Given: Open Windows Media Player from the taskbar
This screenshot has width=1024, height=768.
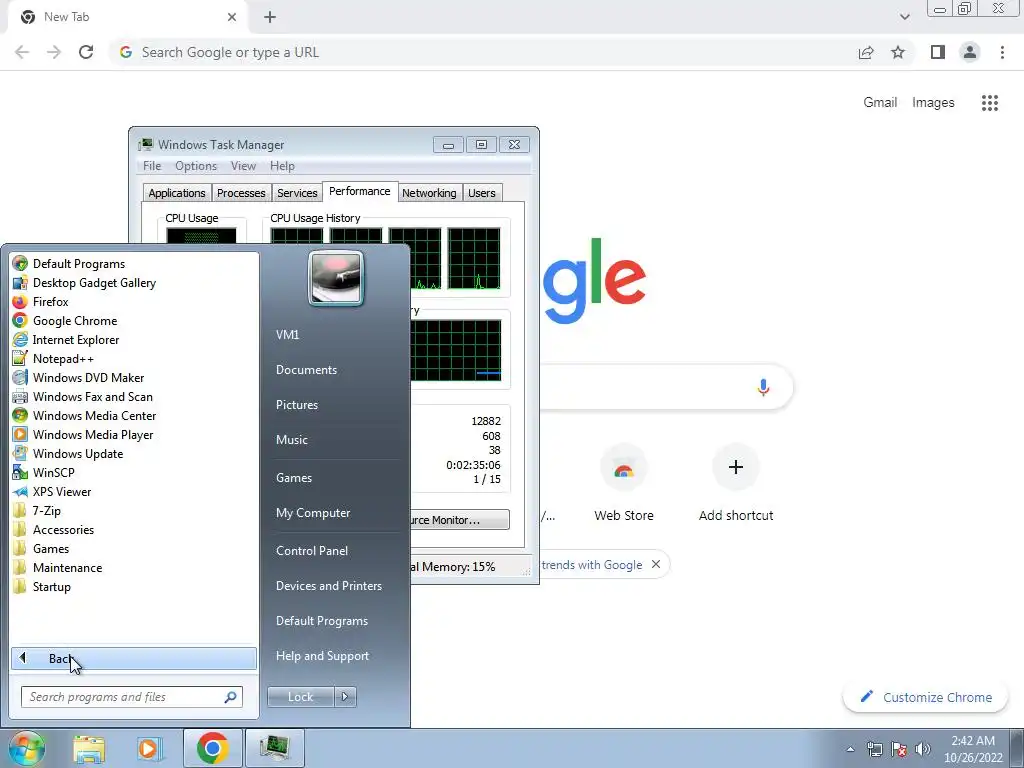Looking at the screenshot, I should point(149,748).
